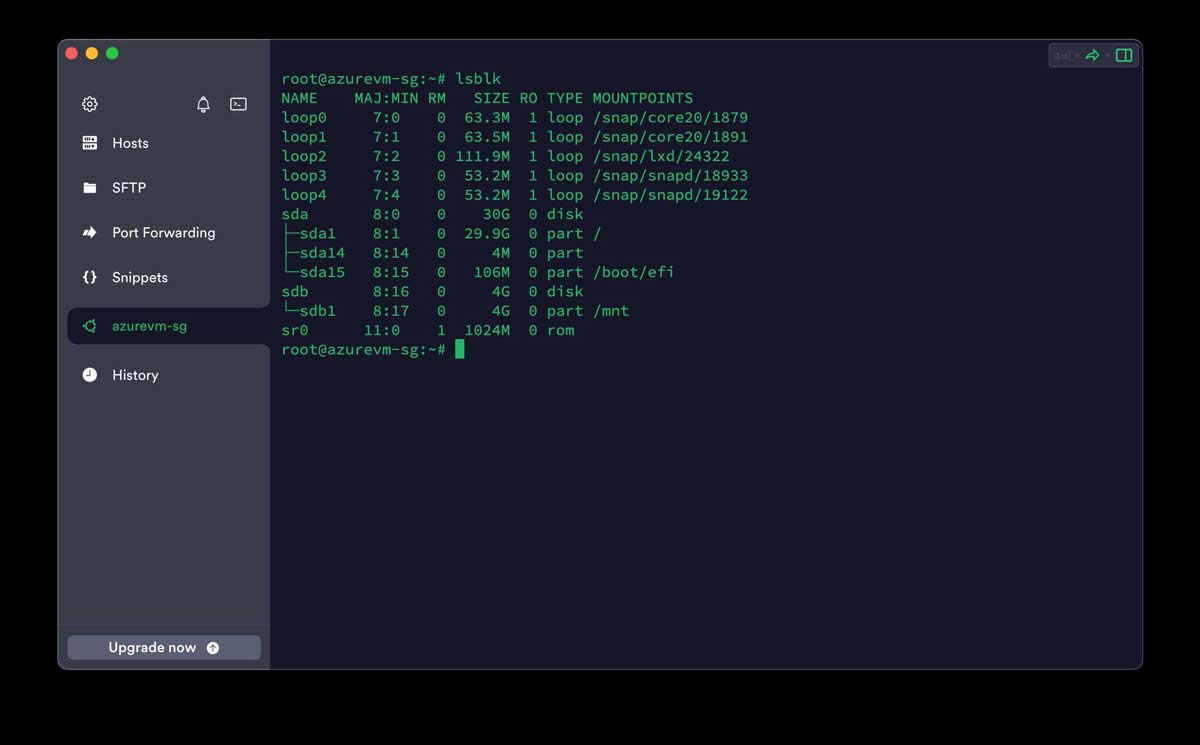Click the SFTP folder icon
The width and height of the screenshot is (1200, 745).
click(x=90, y=188)
